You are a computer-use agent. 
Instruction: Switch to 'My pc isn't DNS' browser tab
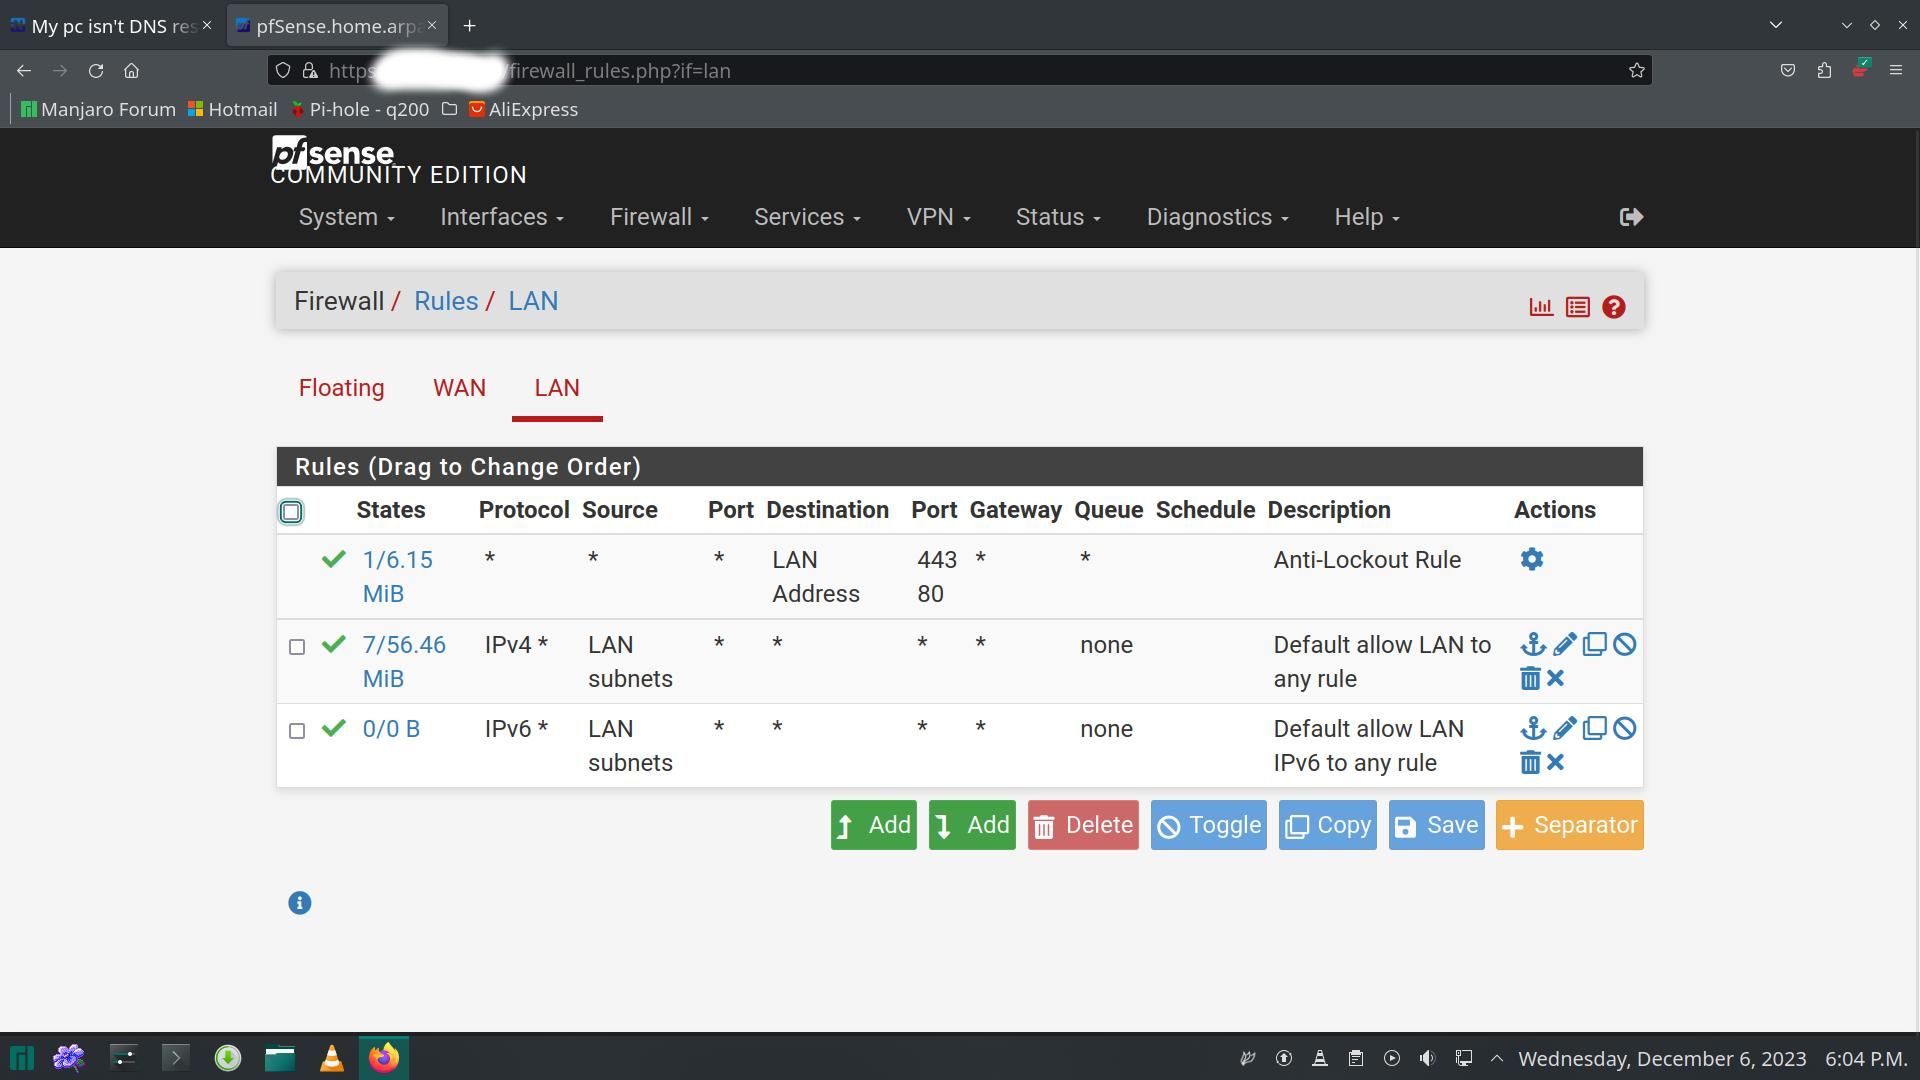(x=111, y=26)
